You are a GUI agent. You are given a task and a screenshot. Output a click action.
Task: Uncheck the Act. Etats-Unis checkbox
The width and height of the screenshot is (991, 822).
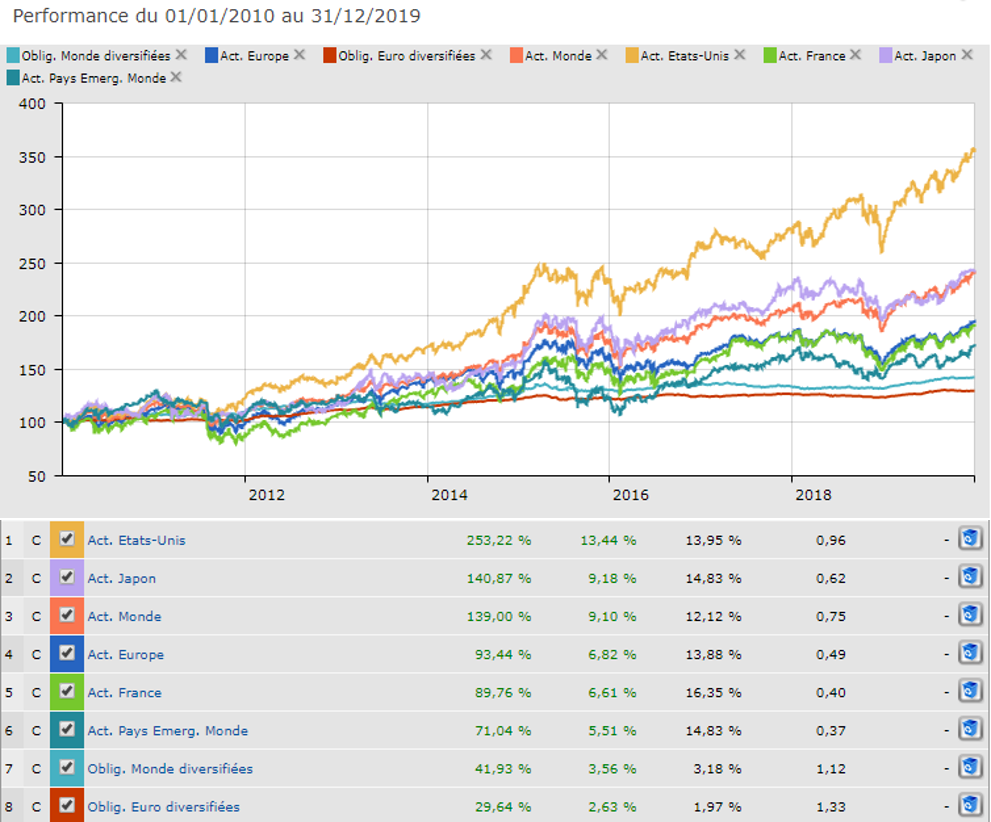67,539
